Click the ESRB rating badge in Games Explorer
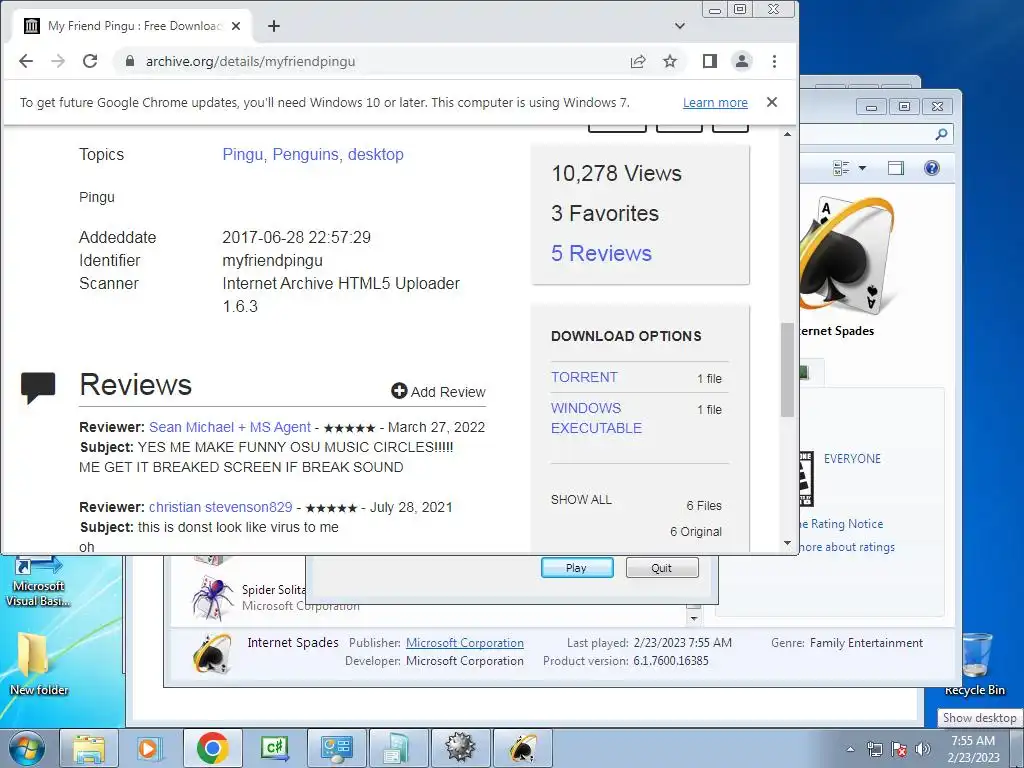This screenshot has width=1024, height=768. coord(807,479)
